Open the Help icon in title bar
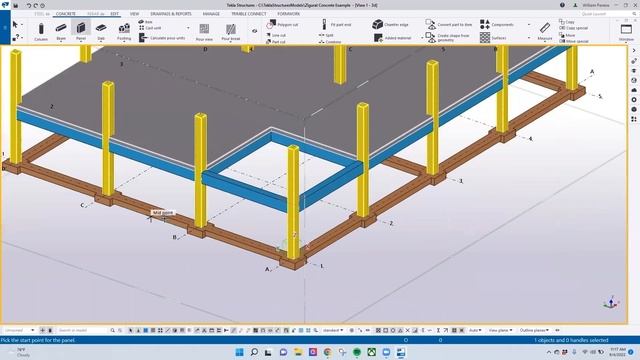 tap(562, 5)
